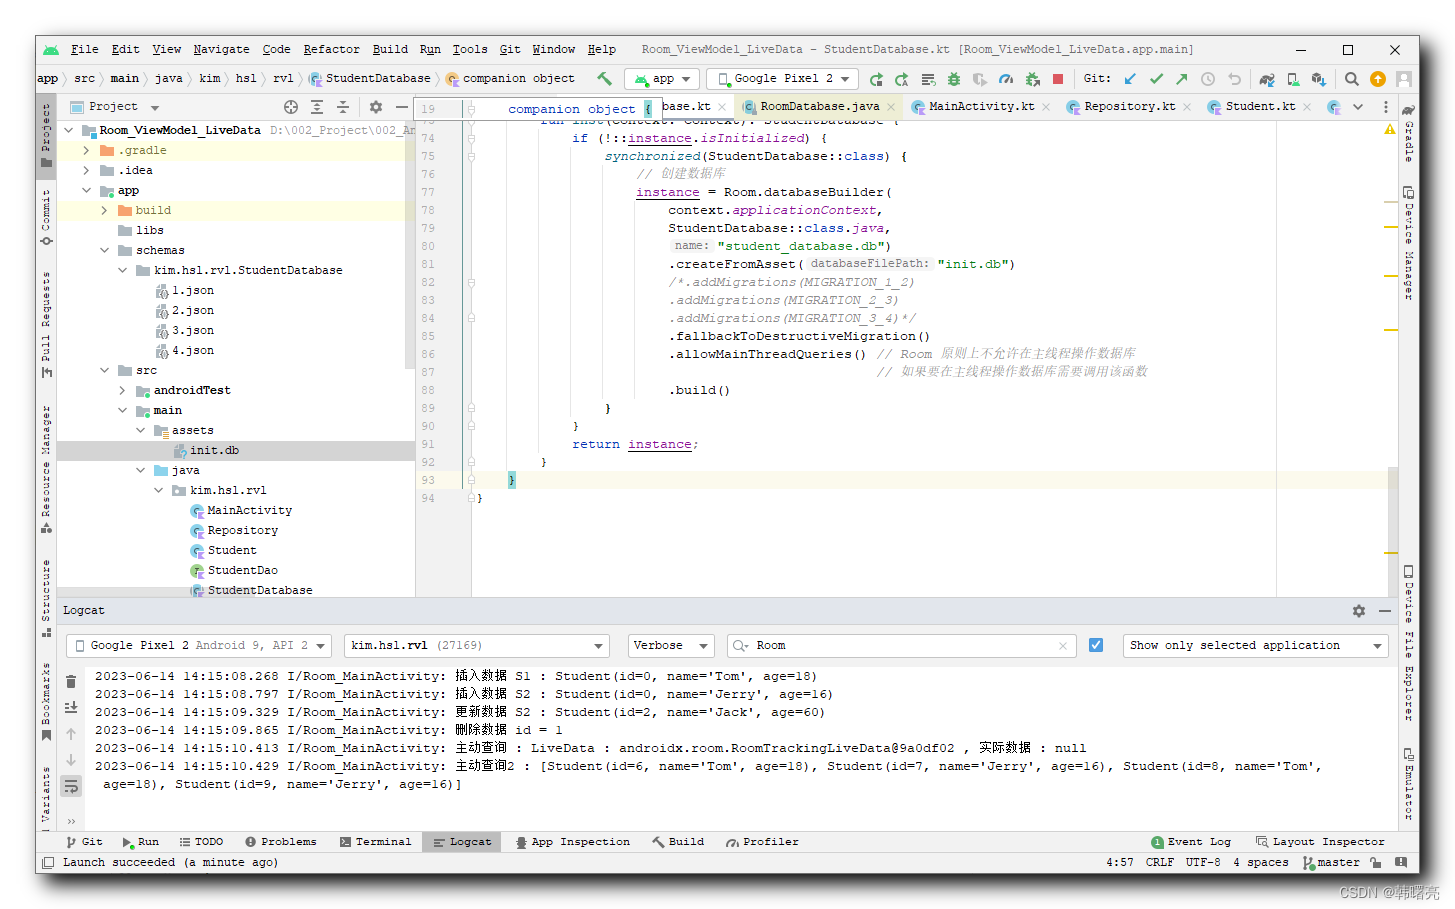Sync project with Gradle files icon
Viewport: 1455px width, 909px height.
[1267, 79]
